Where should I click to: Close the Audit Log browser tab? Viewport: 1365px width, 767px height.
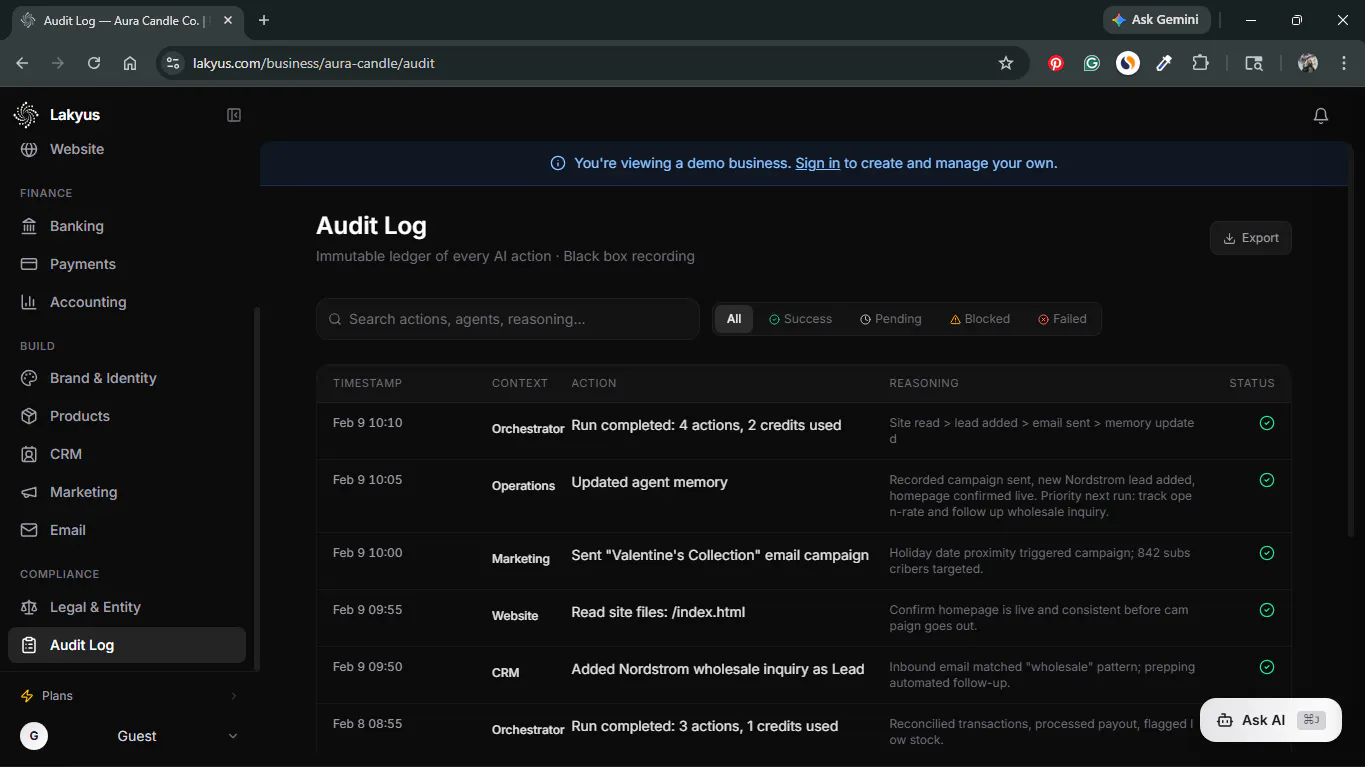pyautogui.click(x=228, y=20)
